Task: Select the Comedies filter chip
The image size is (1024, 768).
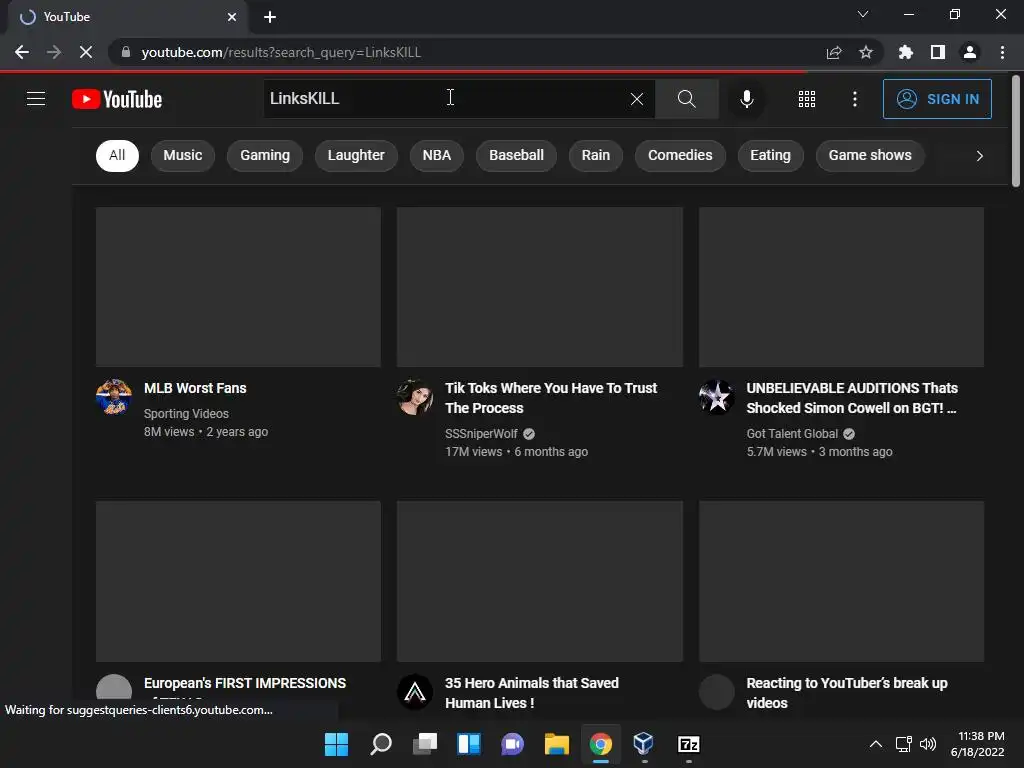Action: tap(680, 155)
